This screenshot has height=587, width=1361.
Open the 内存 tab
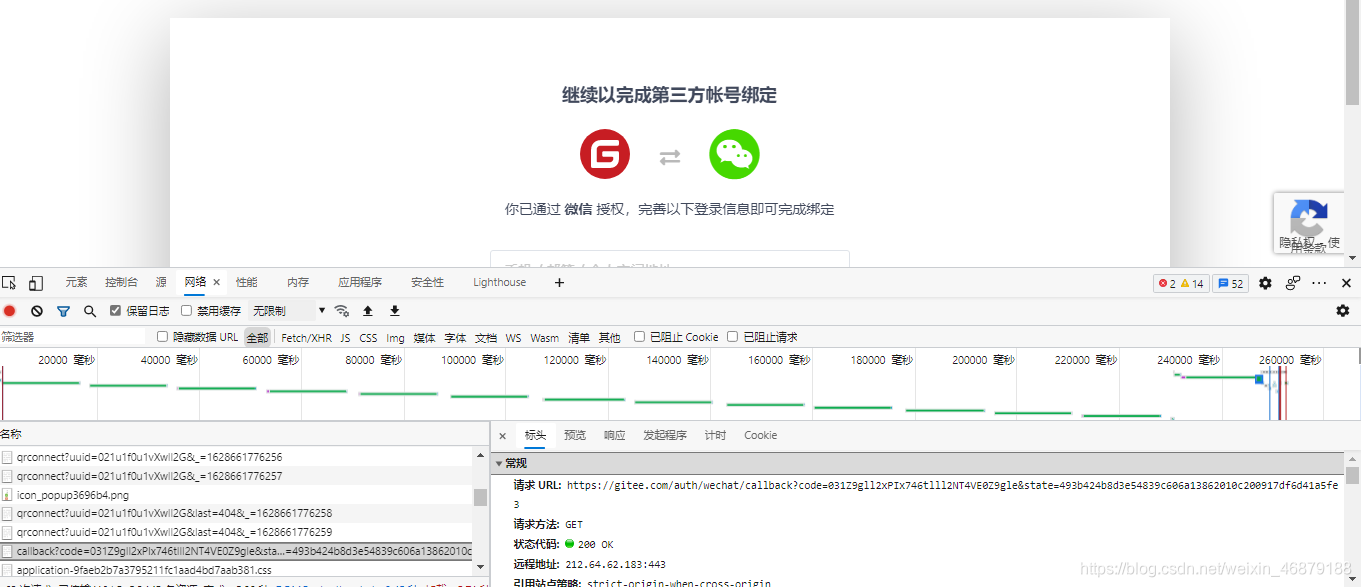pos(298,283)
